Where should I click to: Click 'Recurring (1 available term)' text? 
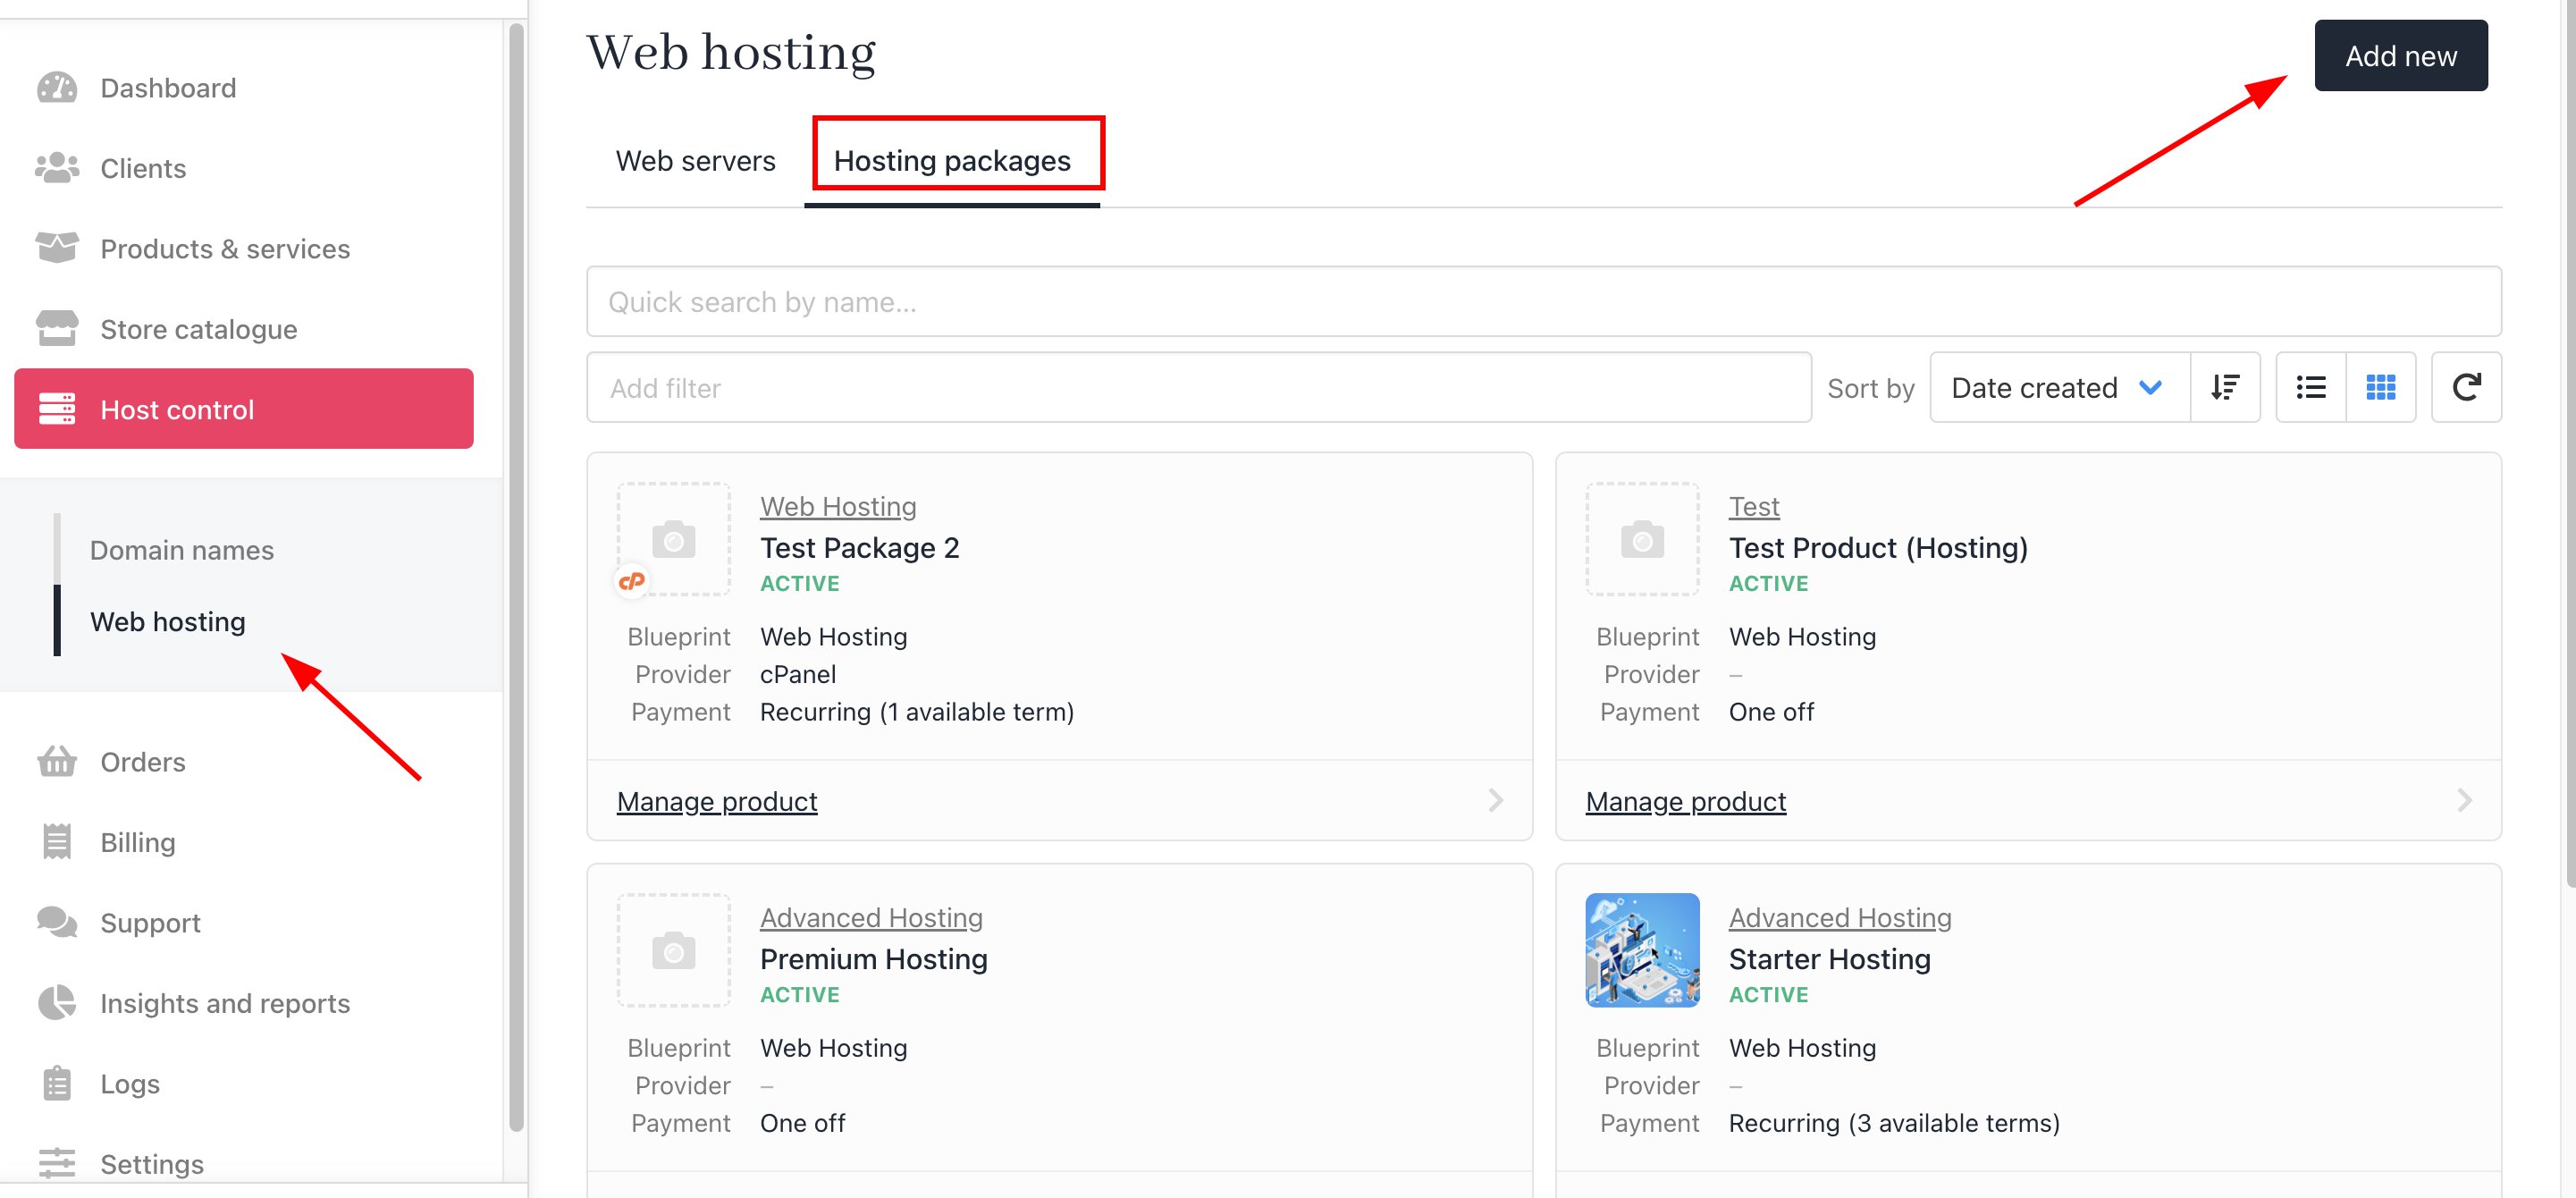[917, 712]
